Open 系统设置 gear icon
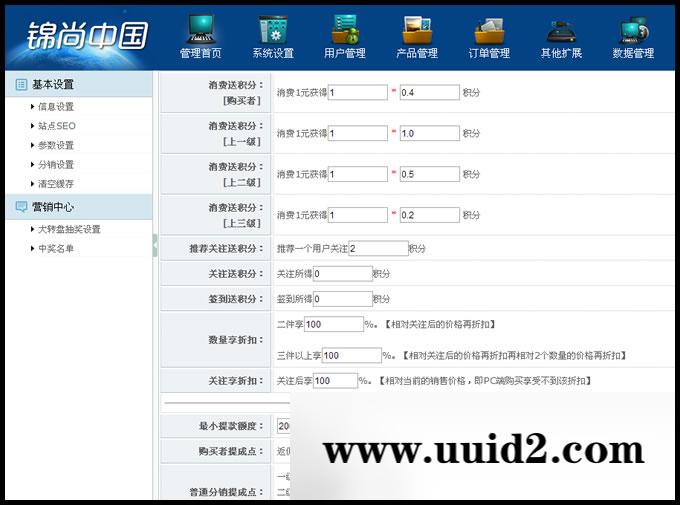 [273, 30]
